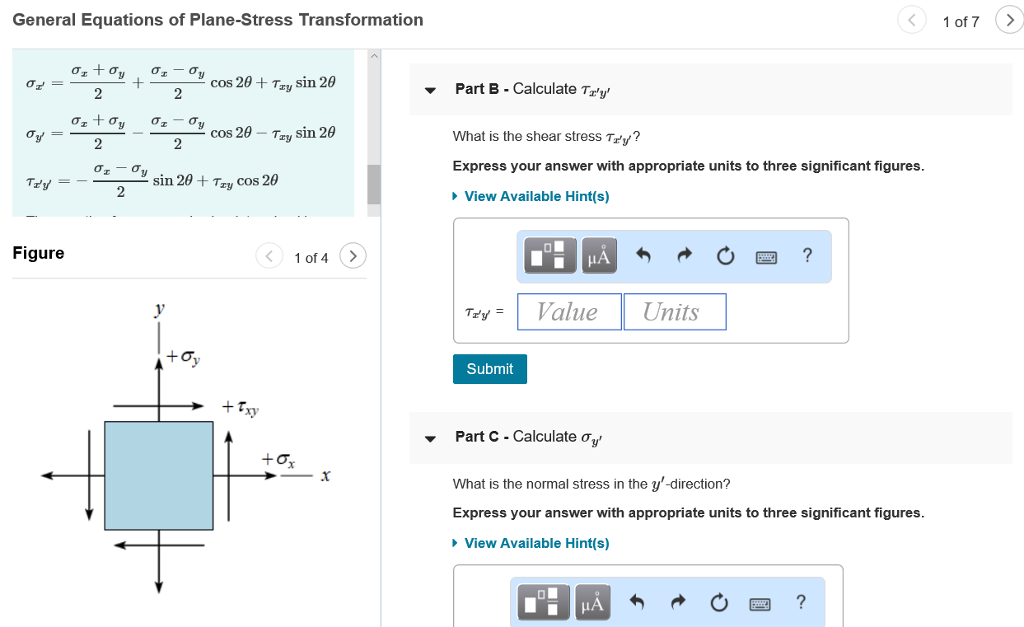Advance to next page using 1 of 7 arrow
The image size is (1024, 627).
pyautogui.click(x=1010, y=19)
